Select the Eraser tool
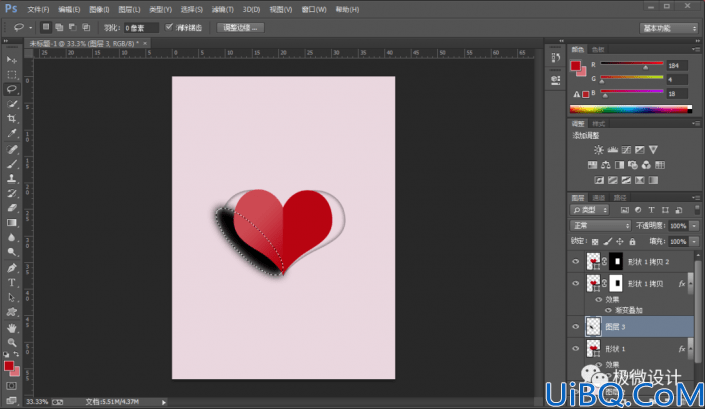Image resolution: width=705 pixels, height=409 pixels. [x=12, y=208]
